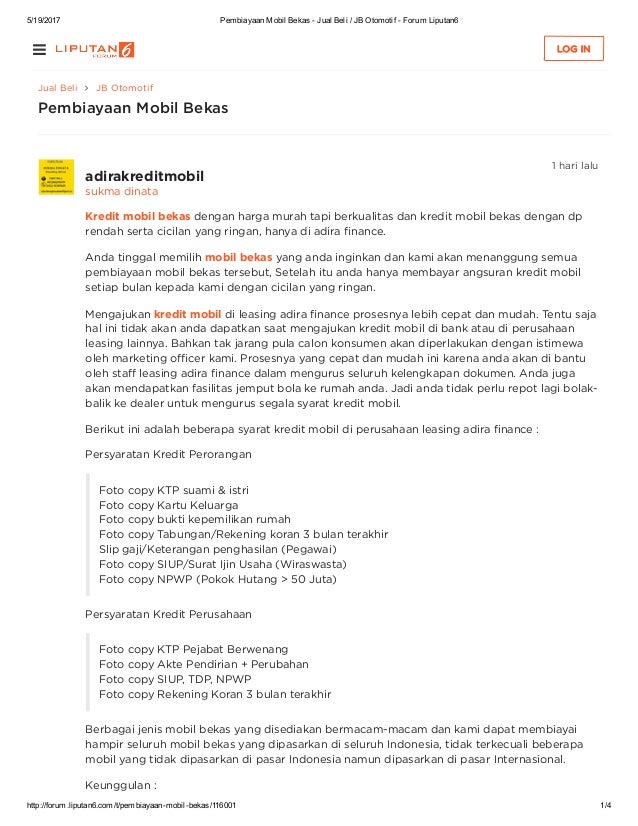Go to Jual Beli breadcrumb

(x=57, y=88)
